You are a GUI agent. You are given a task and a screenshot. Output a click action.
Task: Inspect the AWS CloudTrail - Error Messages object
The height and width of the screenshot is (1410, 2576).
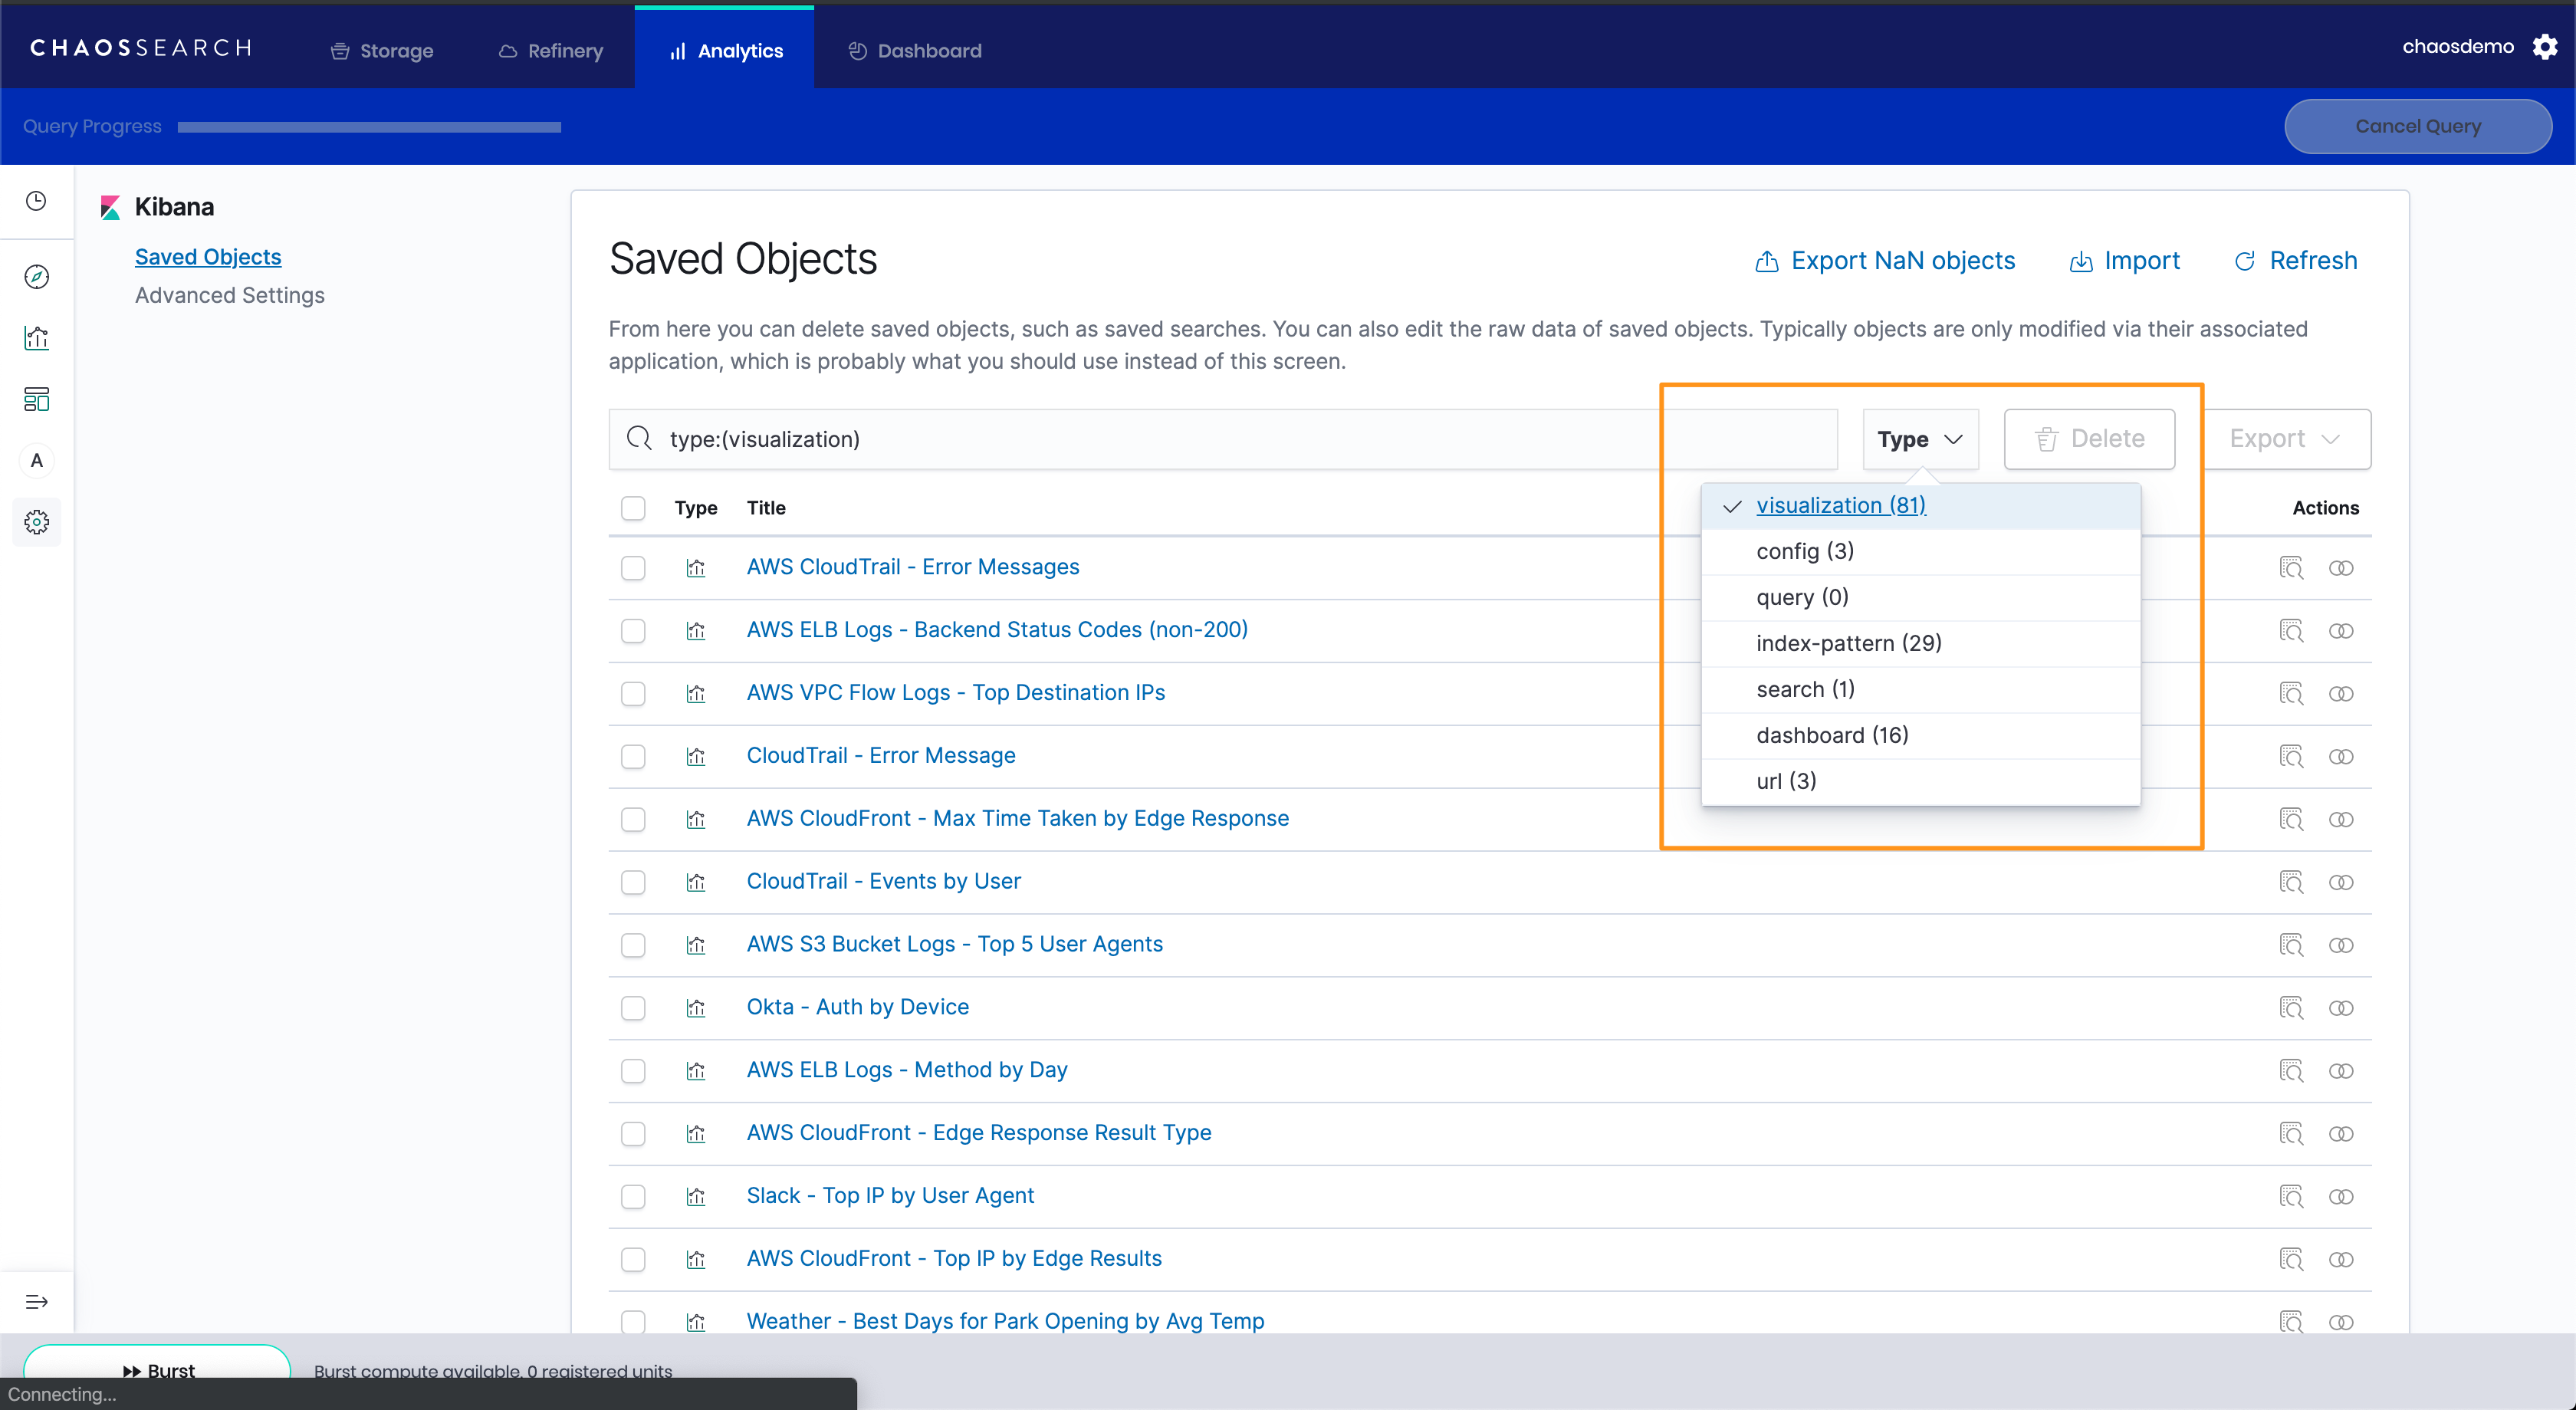click(2291, 568)
